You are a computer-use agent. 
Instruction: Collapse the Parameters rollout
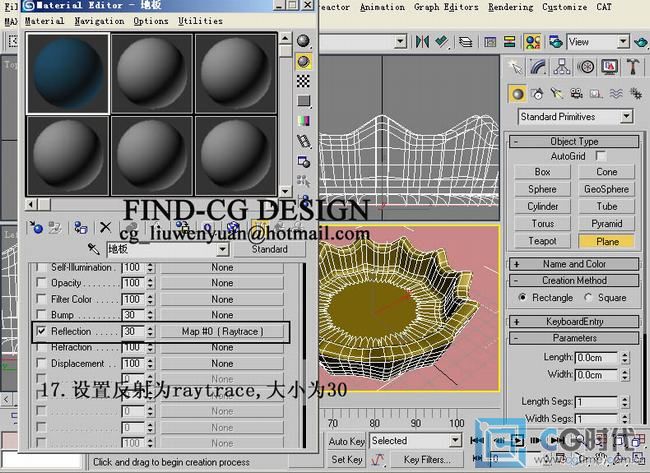coord(574,338)
